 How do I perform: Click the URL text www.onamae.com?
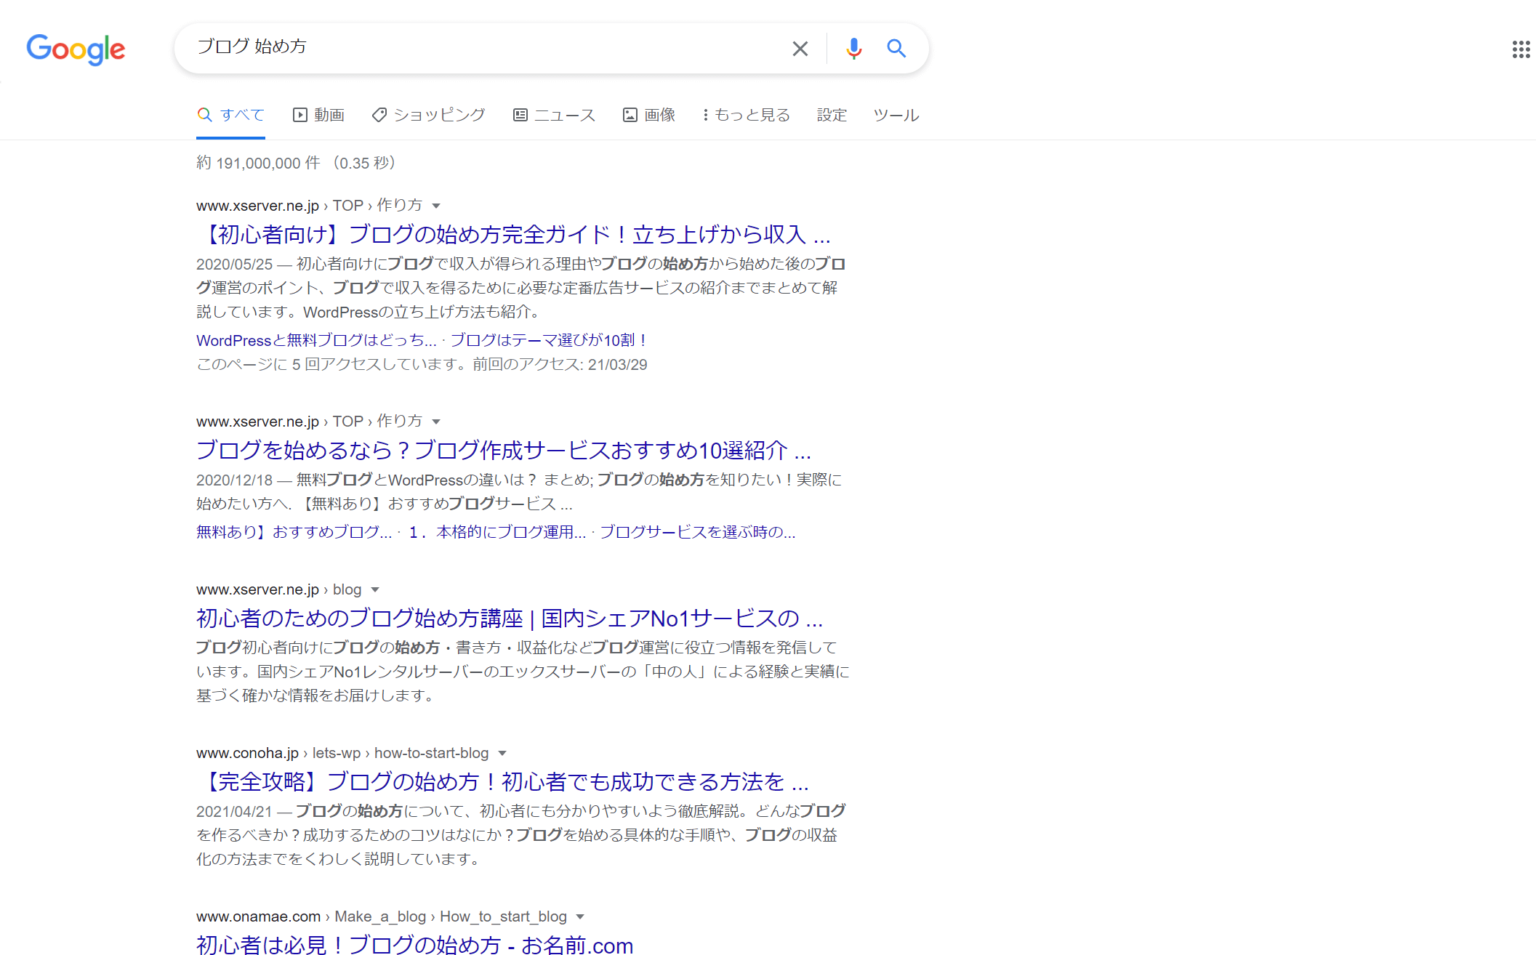258,917
